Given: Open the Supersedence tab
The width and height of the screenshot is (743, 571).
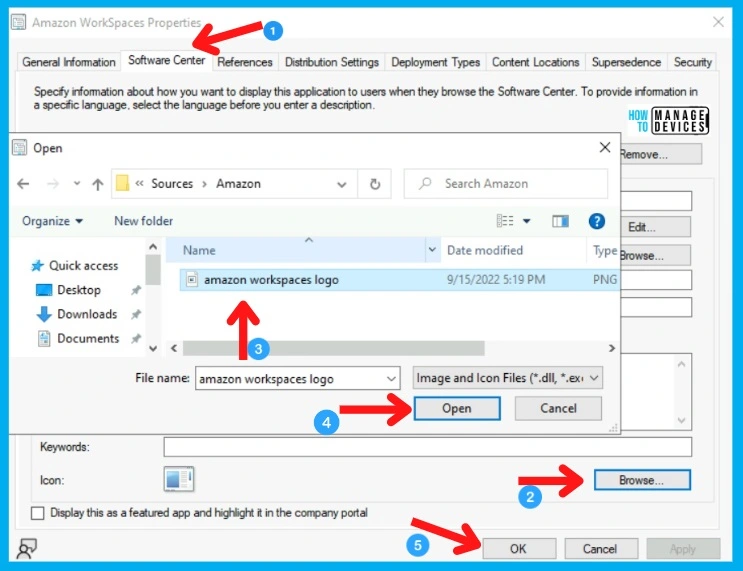Looking at the screenshot, I should pos(626,62).
